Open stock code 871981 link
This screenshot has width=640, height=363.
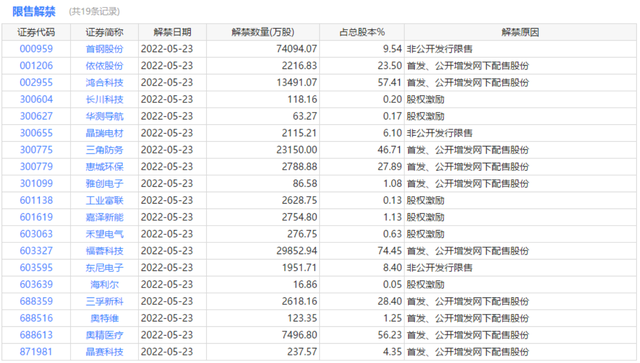click(36, 352)
